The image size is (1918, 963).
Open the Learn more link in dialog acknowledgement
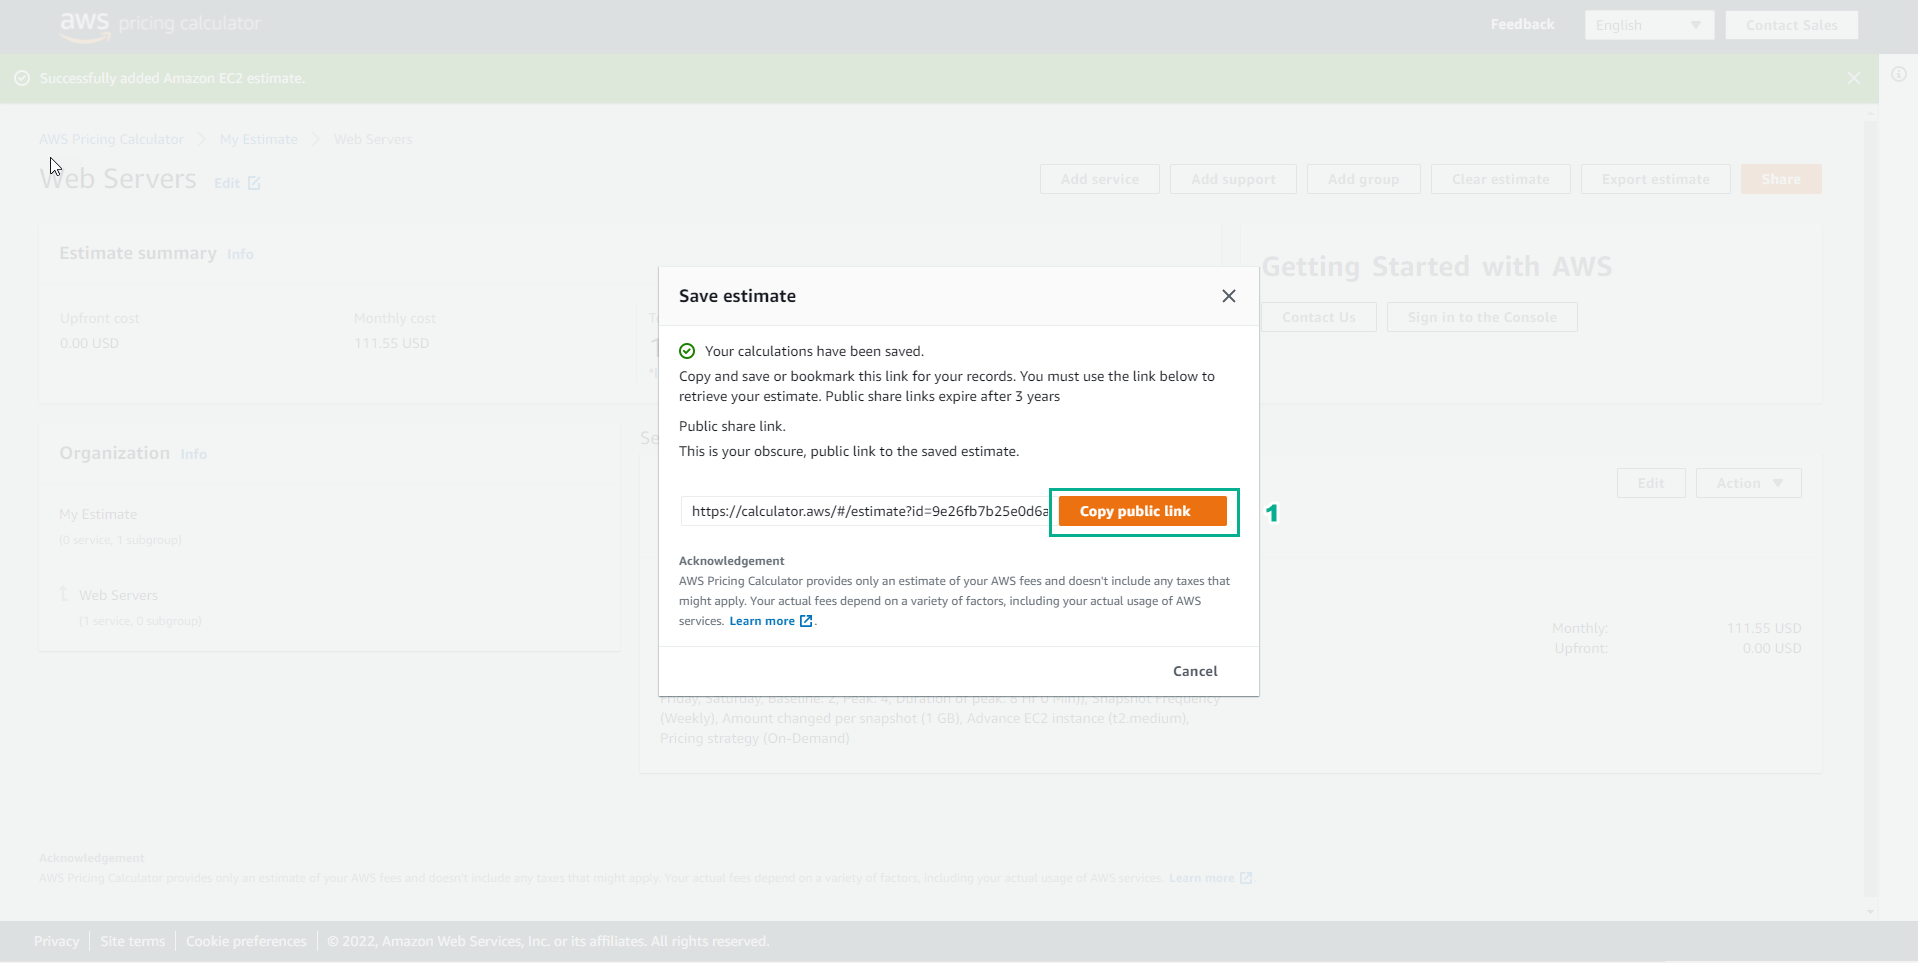pos(762,621)
